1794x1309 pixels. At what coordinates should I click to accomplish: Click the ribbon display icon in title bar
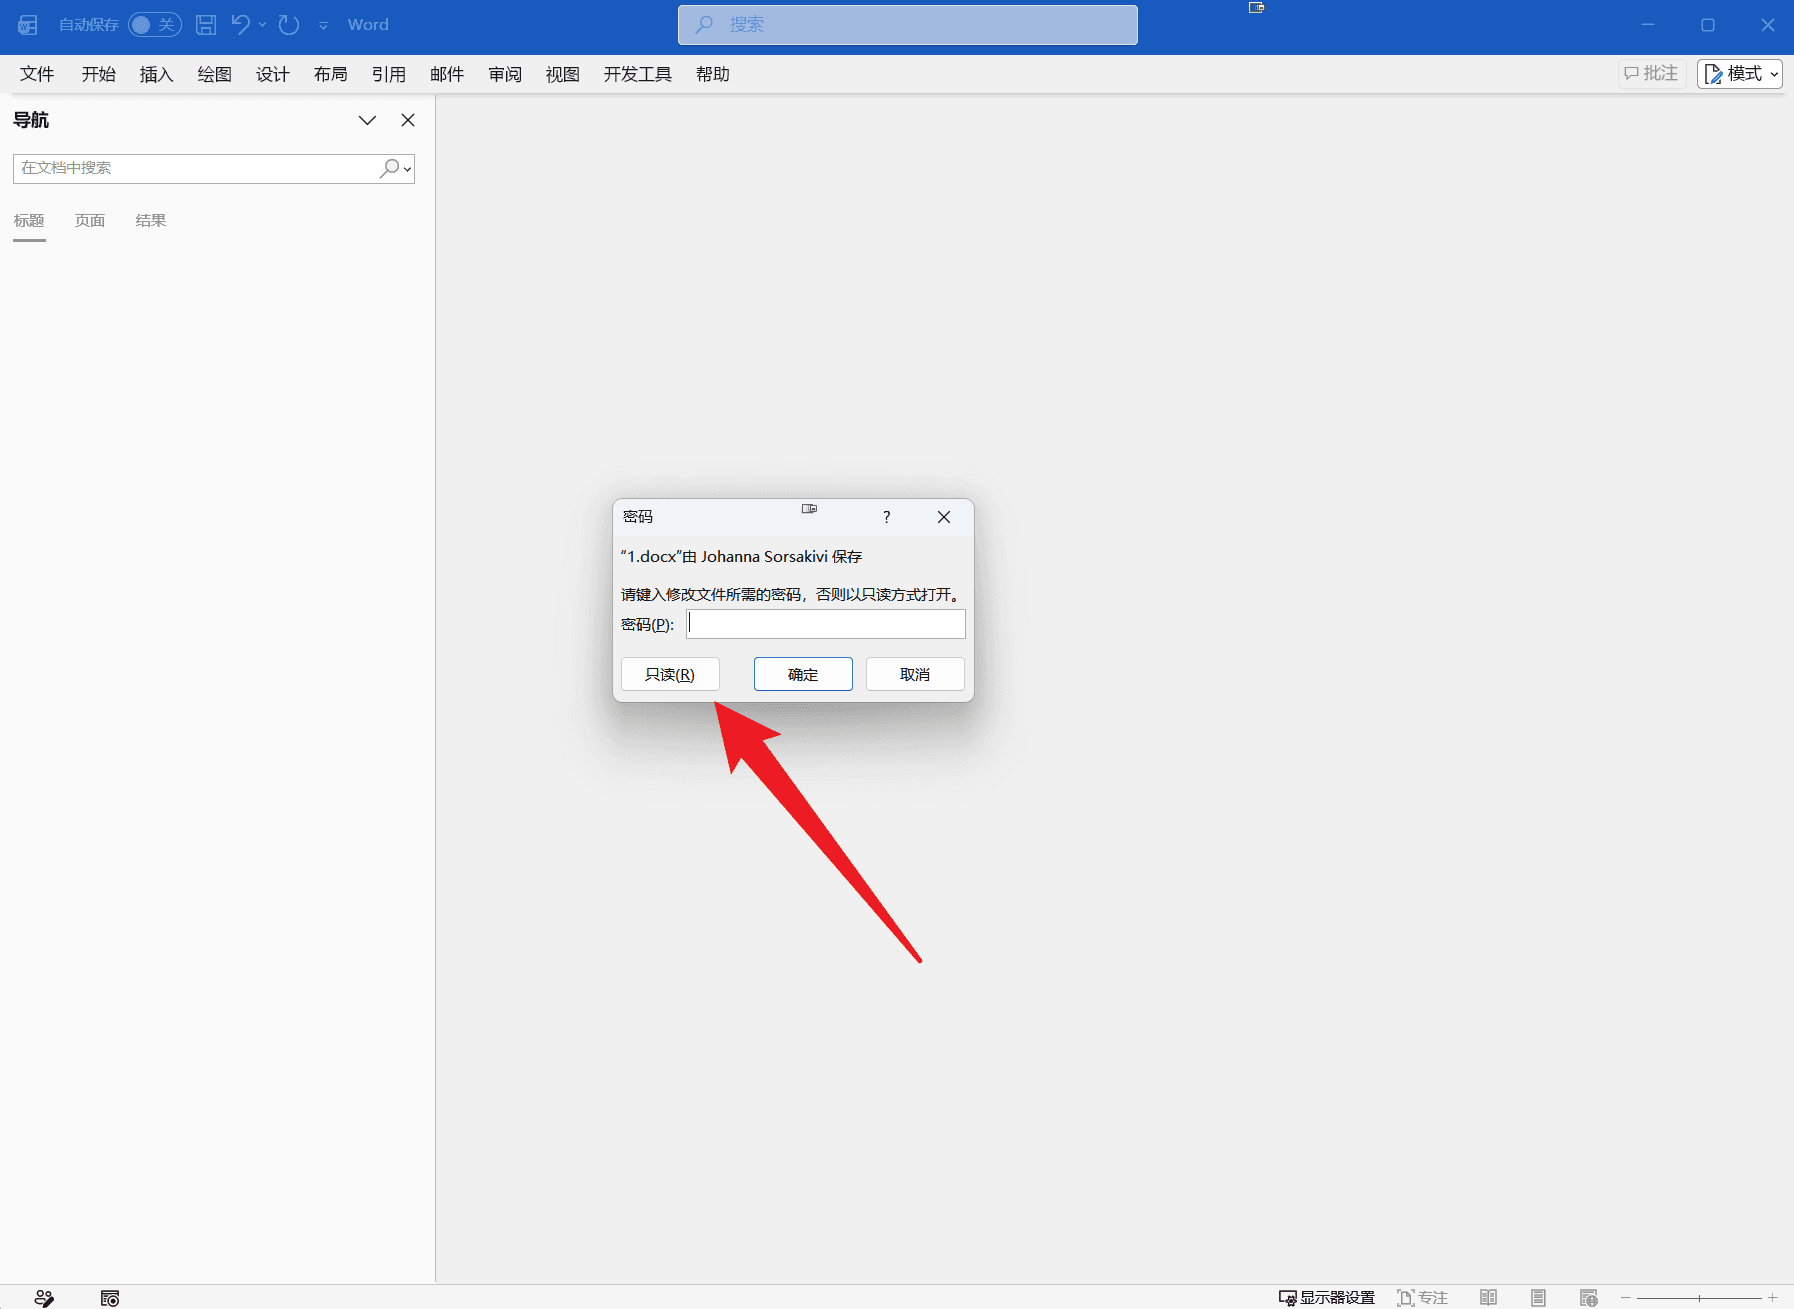[1257, 7]
